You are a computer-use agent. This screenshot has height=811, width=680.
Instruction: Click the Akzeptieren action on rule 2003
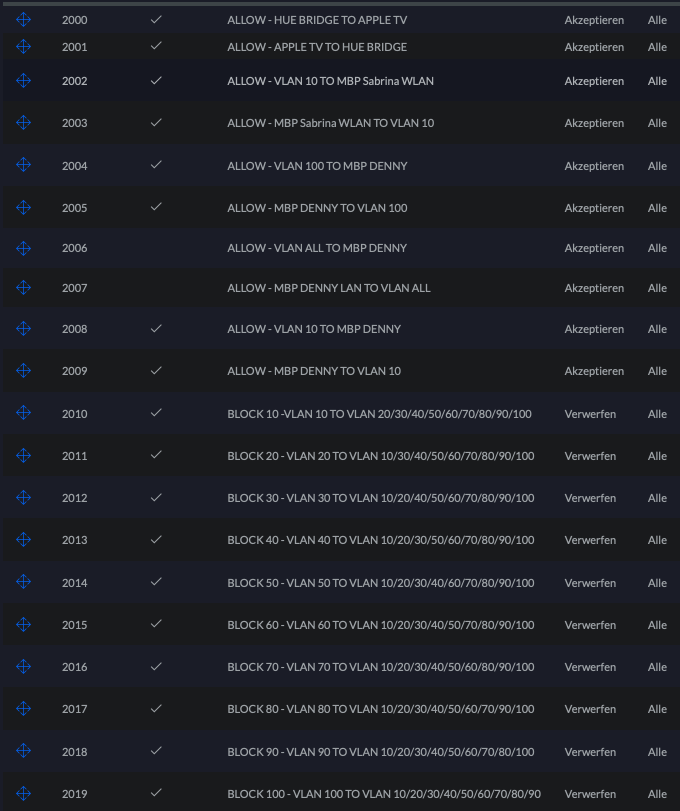pyautogui.click(x=594, y=123)
